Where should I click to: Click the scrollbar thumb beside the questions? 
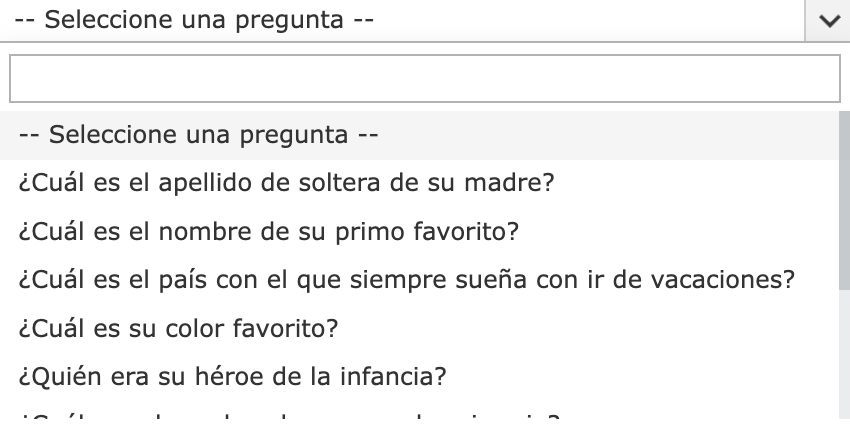coord(844,200)
